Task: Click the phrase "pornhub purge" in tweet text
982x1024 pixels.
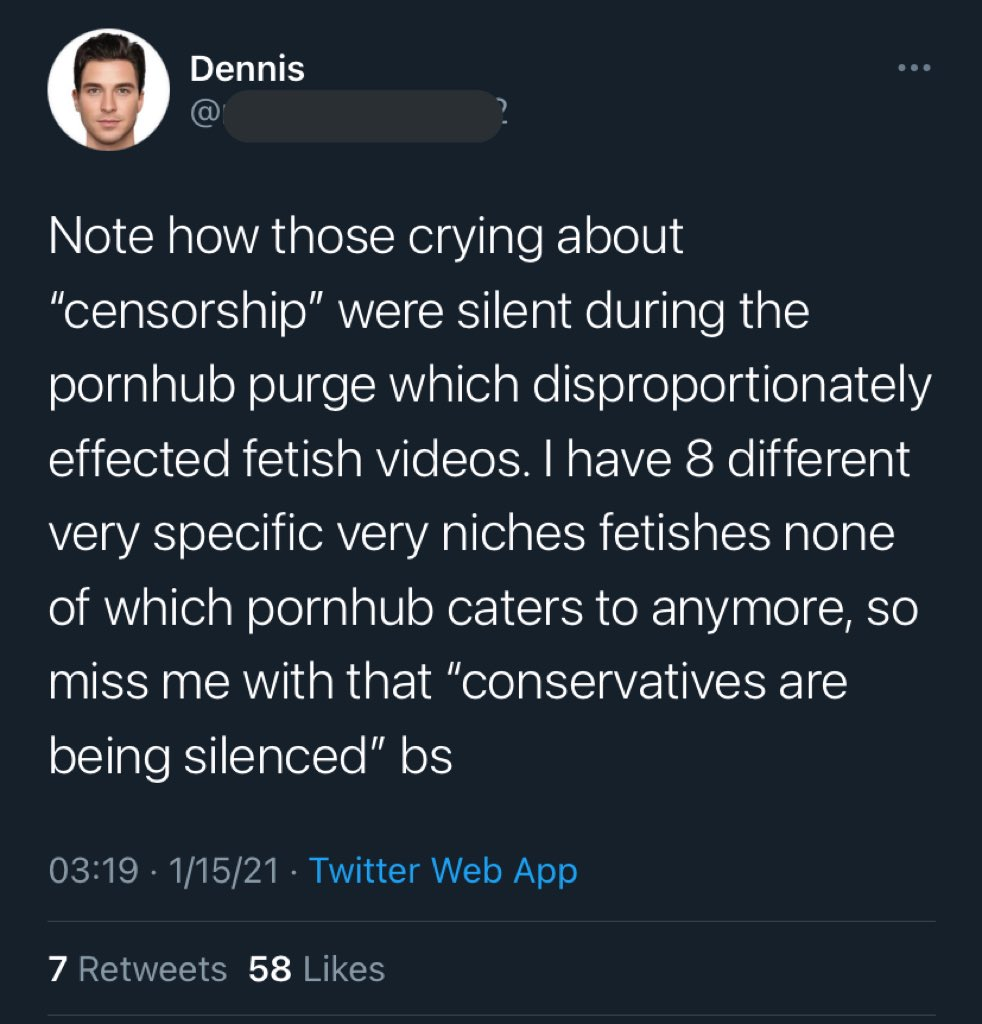Action: pyautogui.click(x=212, y=387)
